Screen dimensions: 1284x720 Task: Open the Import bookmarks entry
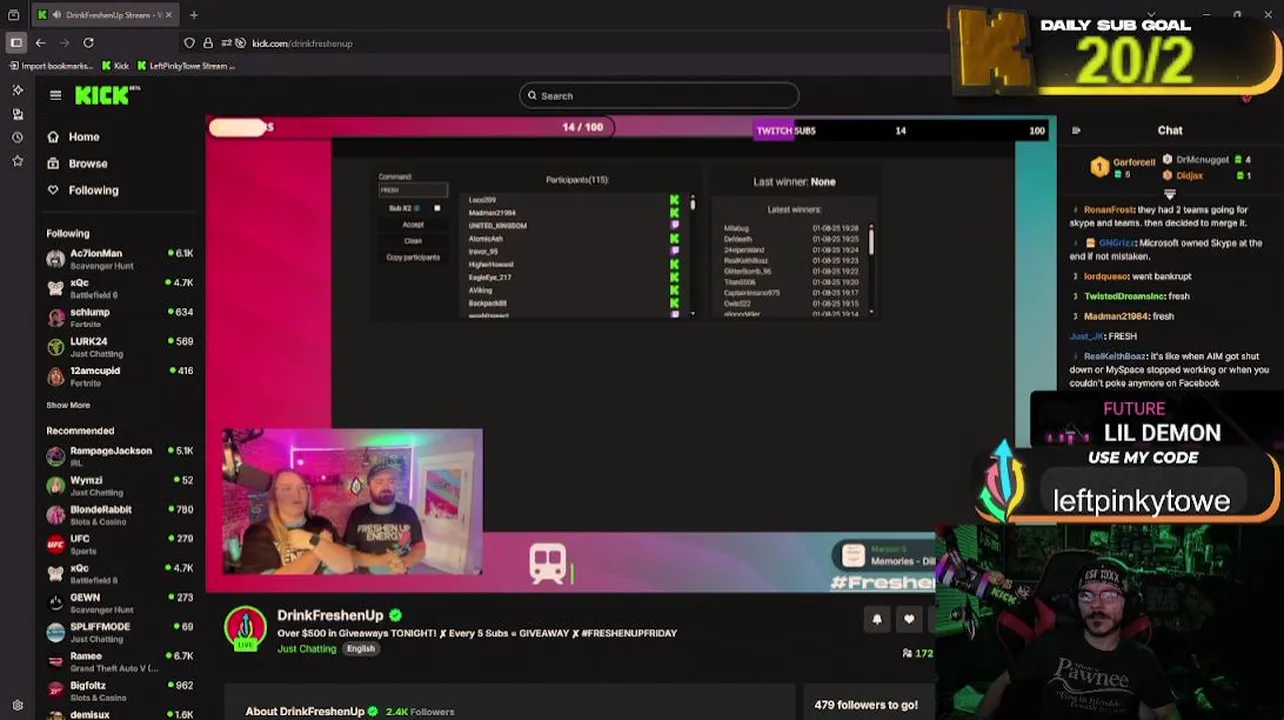coord(51,66)
